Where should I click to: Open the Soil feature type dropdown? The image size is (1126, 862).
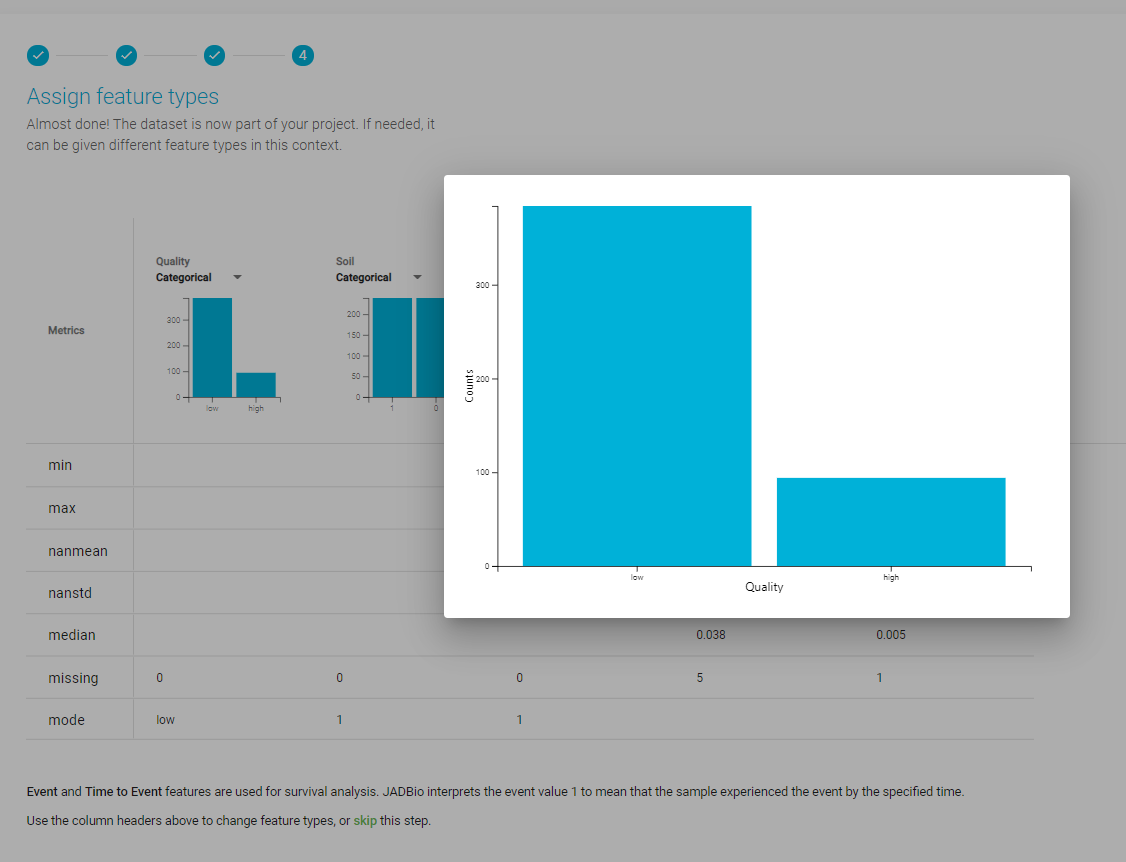pyautogui.click(x=378, y=277)
